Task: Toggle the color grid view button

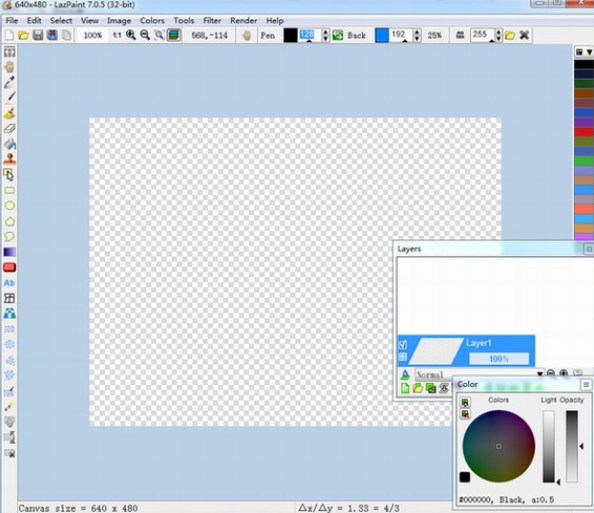Action: click(x=465, y=402)
